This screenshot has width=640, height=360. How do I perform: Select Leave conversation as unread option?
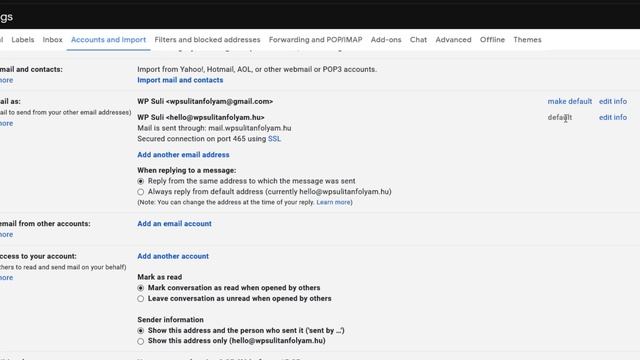140,298
